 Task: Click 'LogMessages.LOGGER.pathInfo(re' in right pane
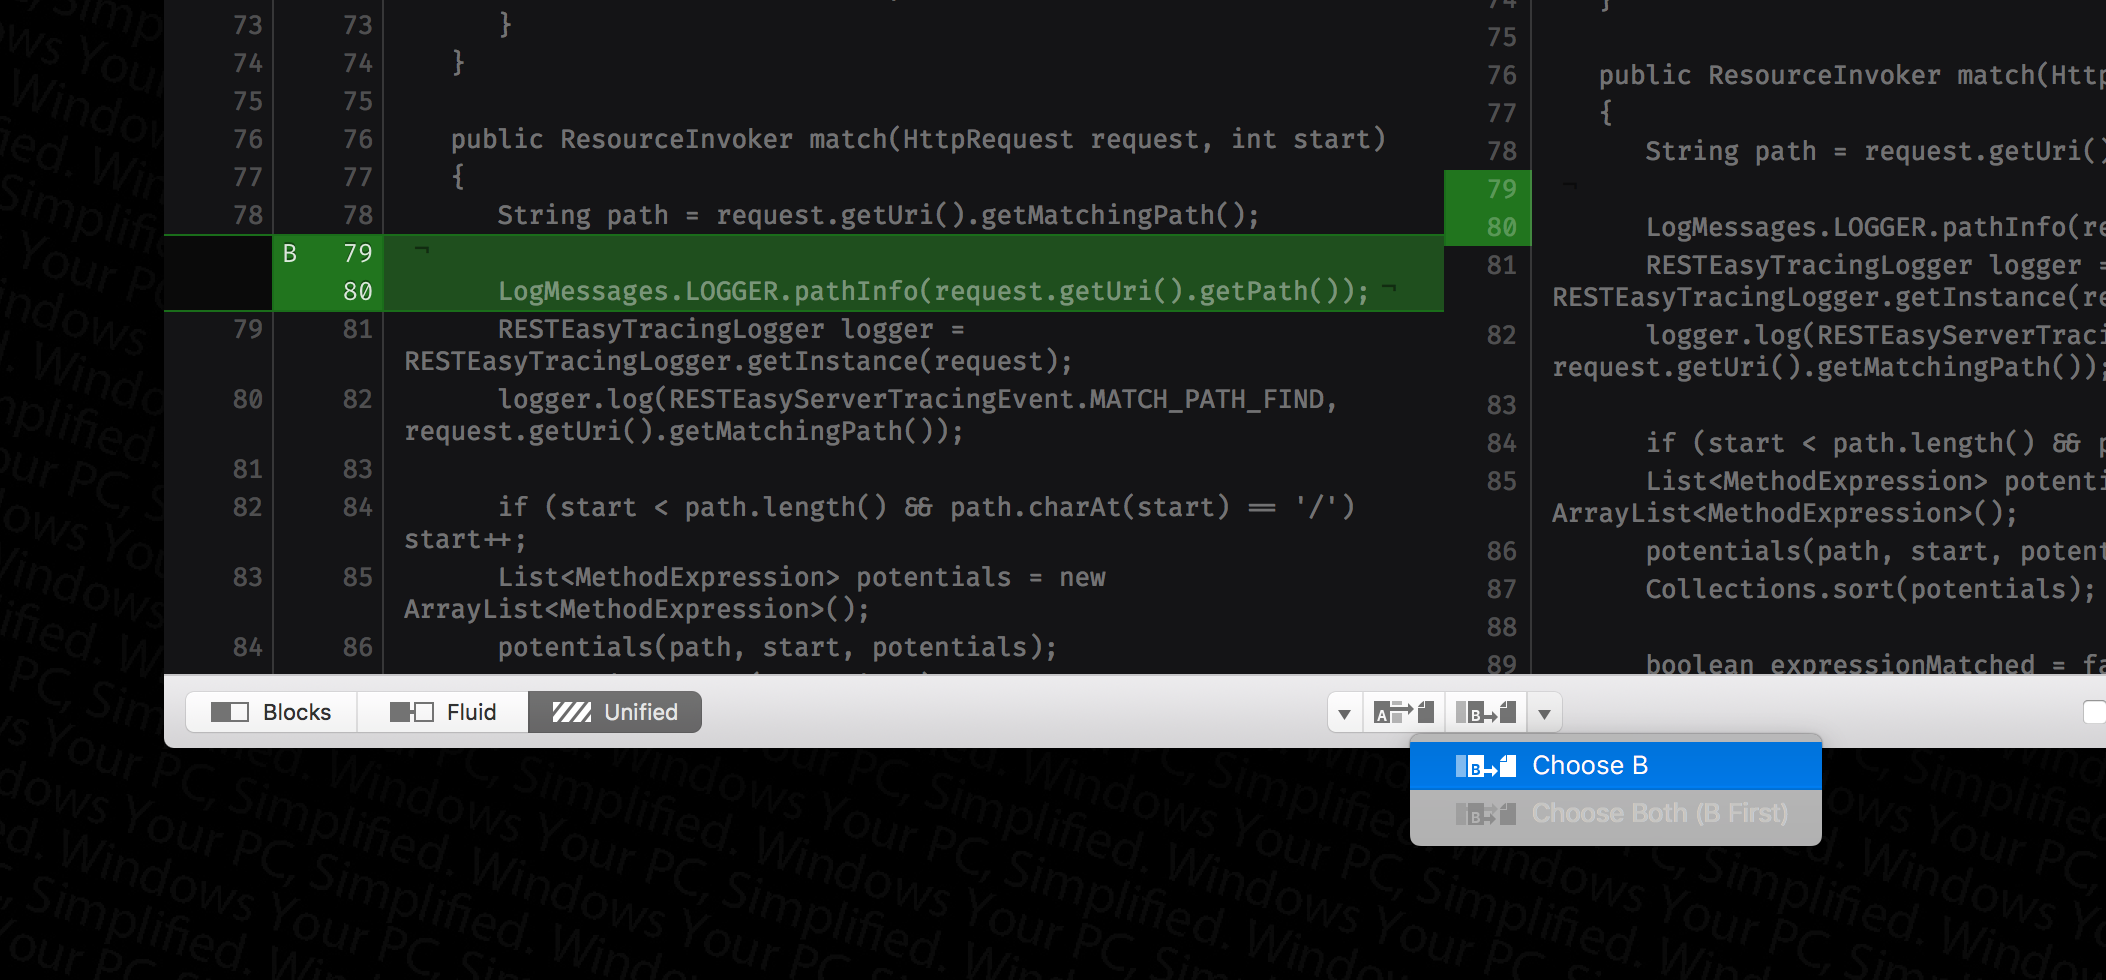click(1875, 227)
